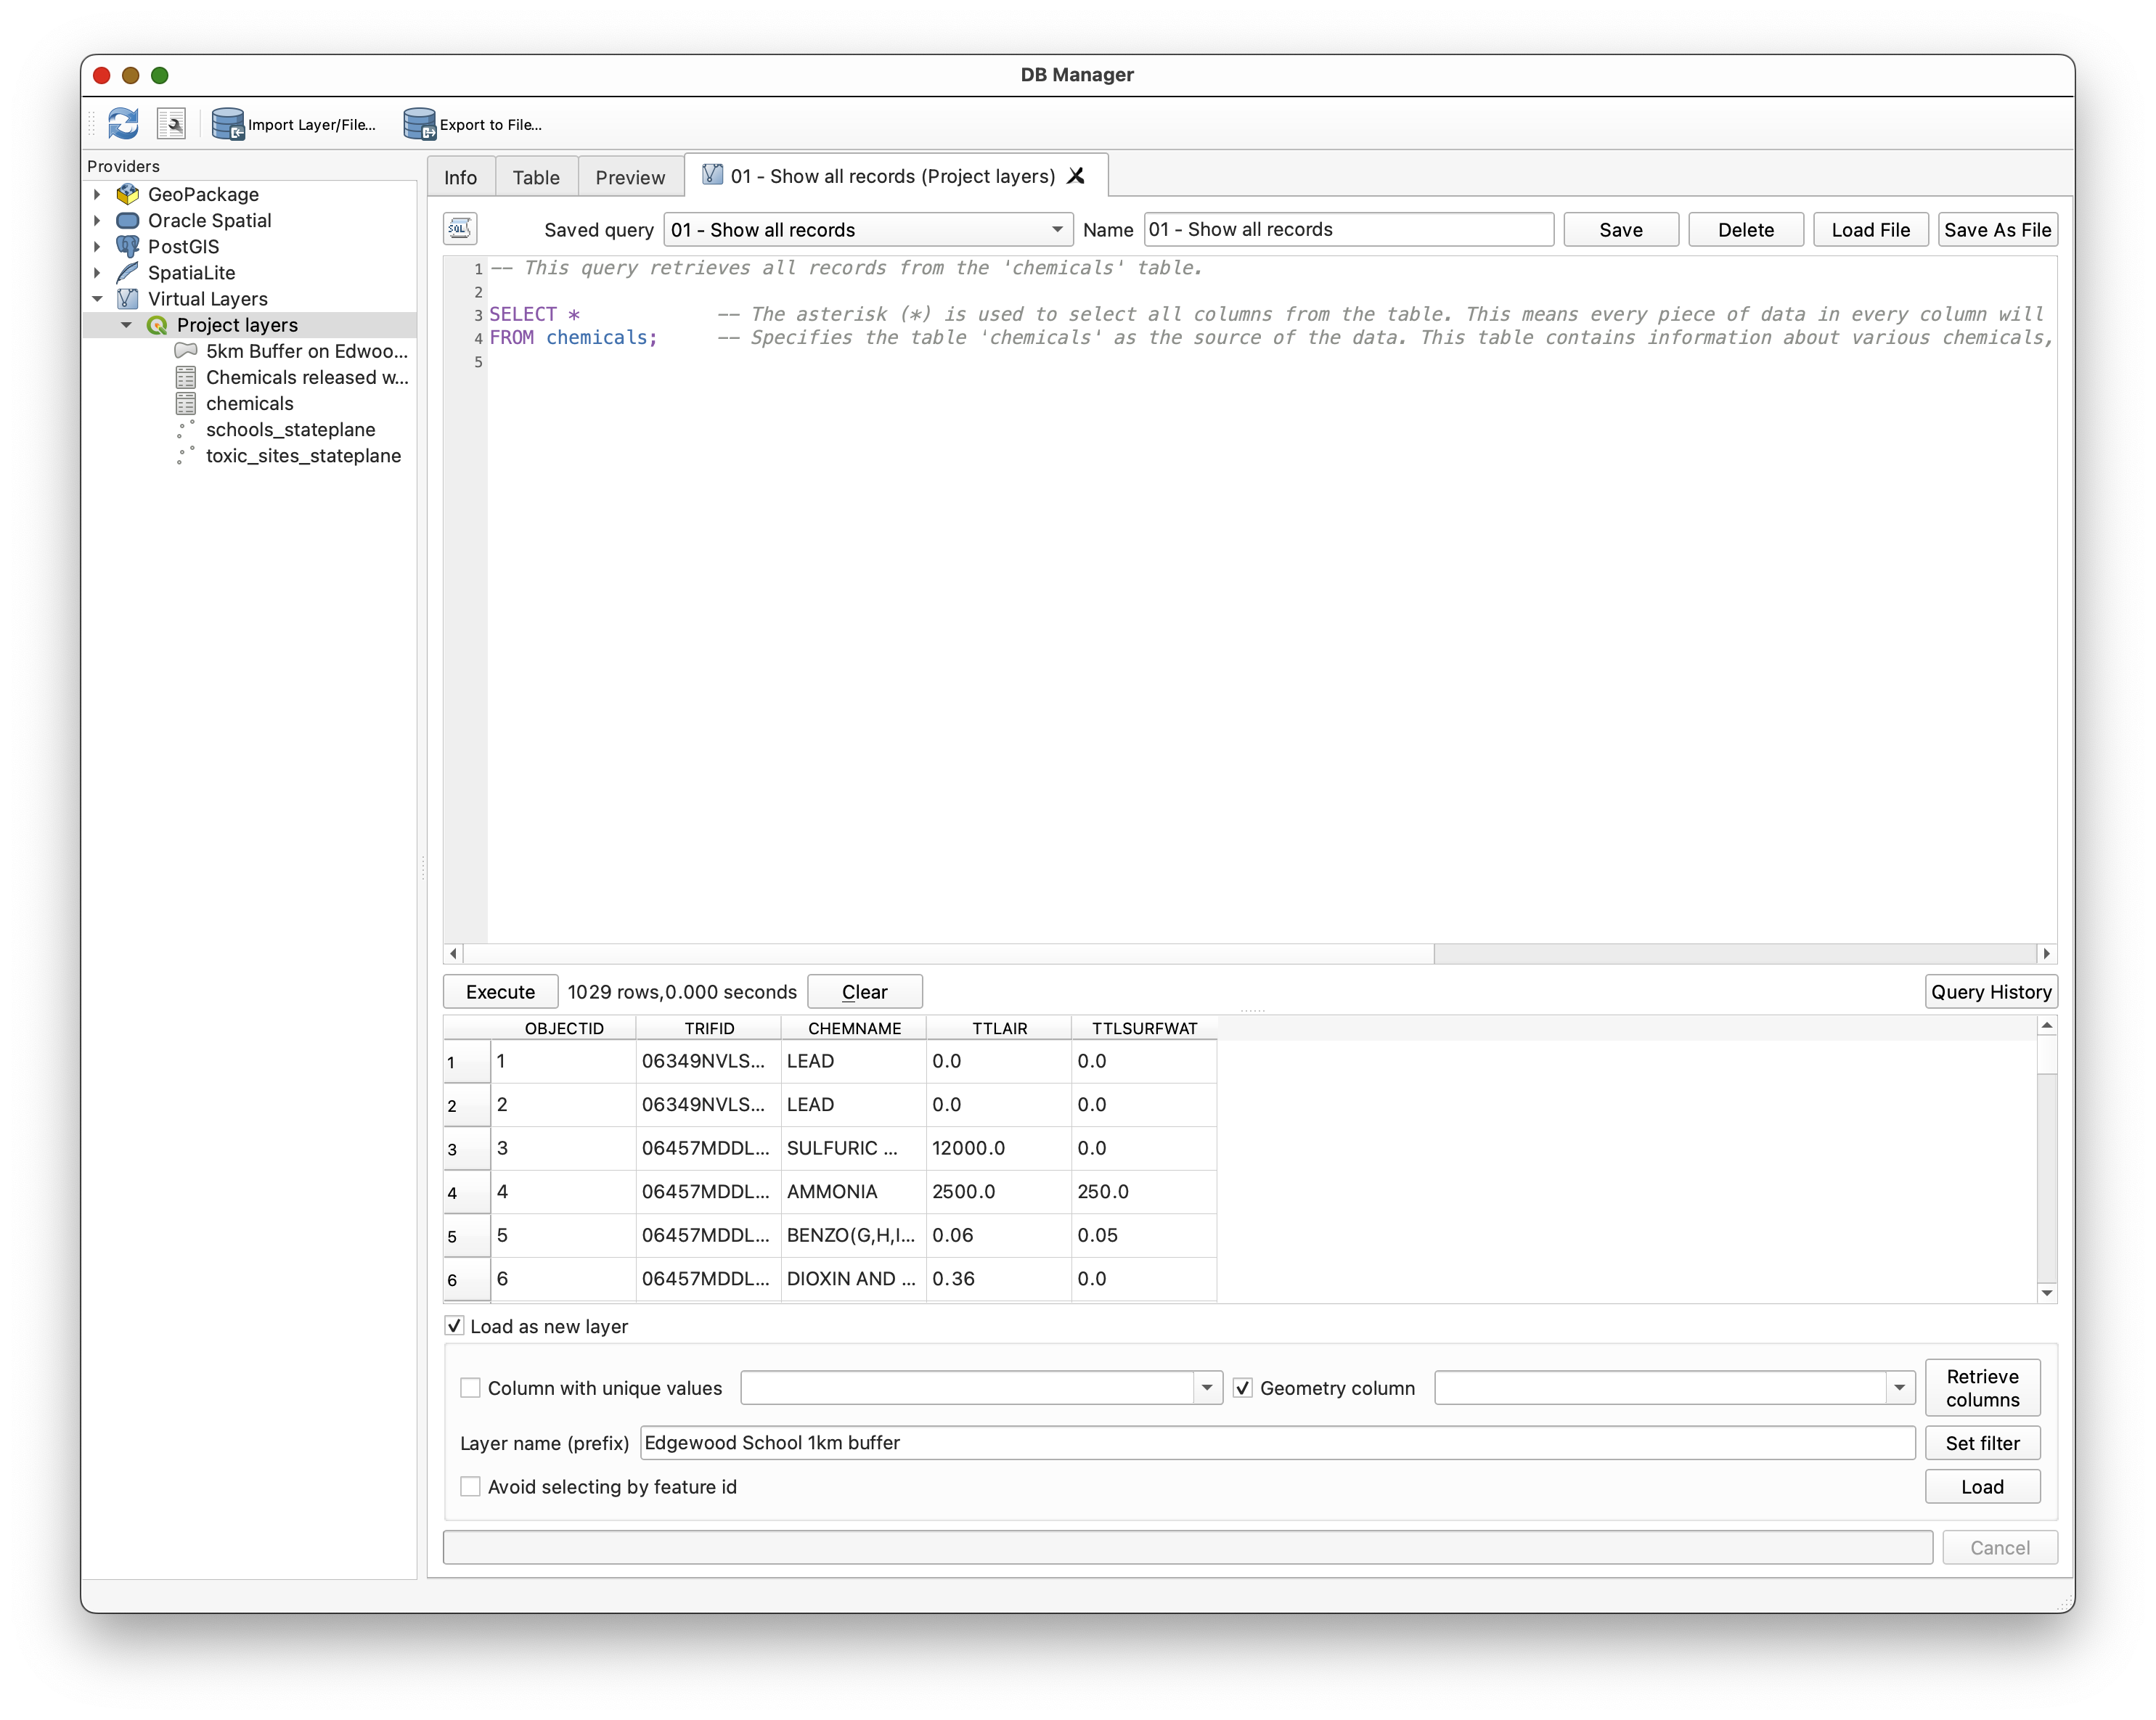This screenshot has height=1720, width=2156.
Task: Close the 01 - Show all records tab
Action: [x=1076, y=176]
